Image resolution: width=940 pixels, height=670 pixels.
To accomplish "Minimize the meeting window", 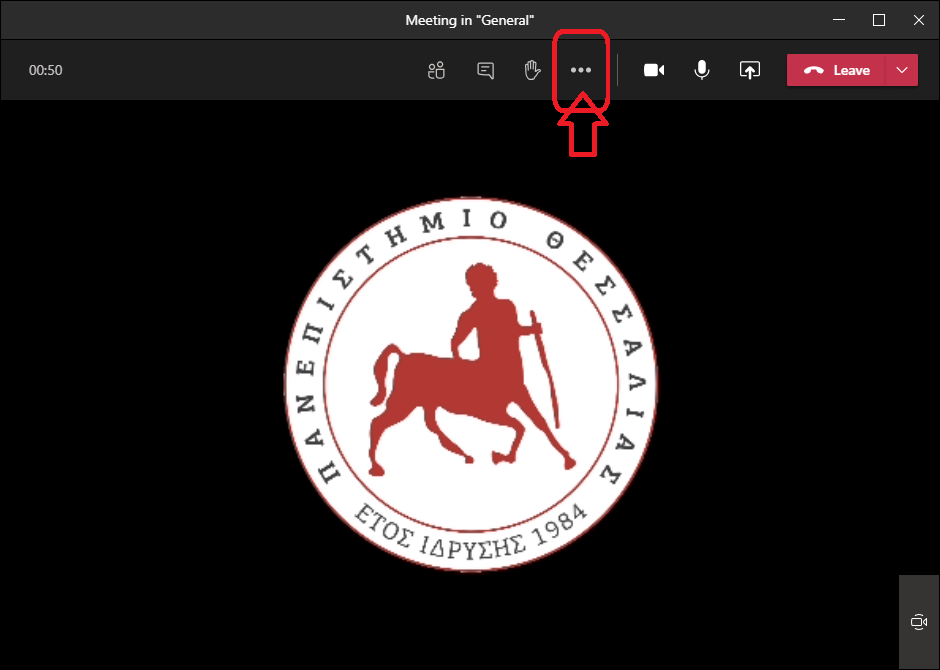I will pos(837,20).
